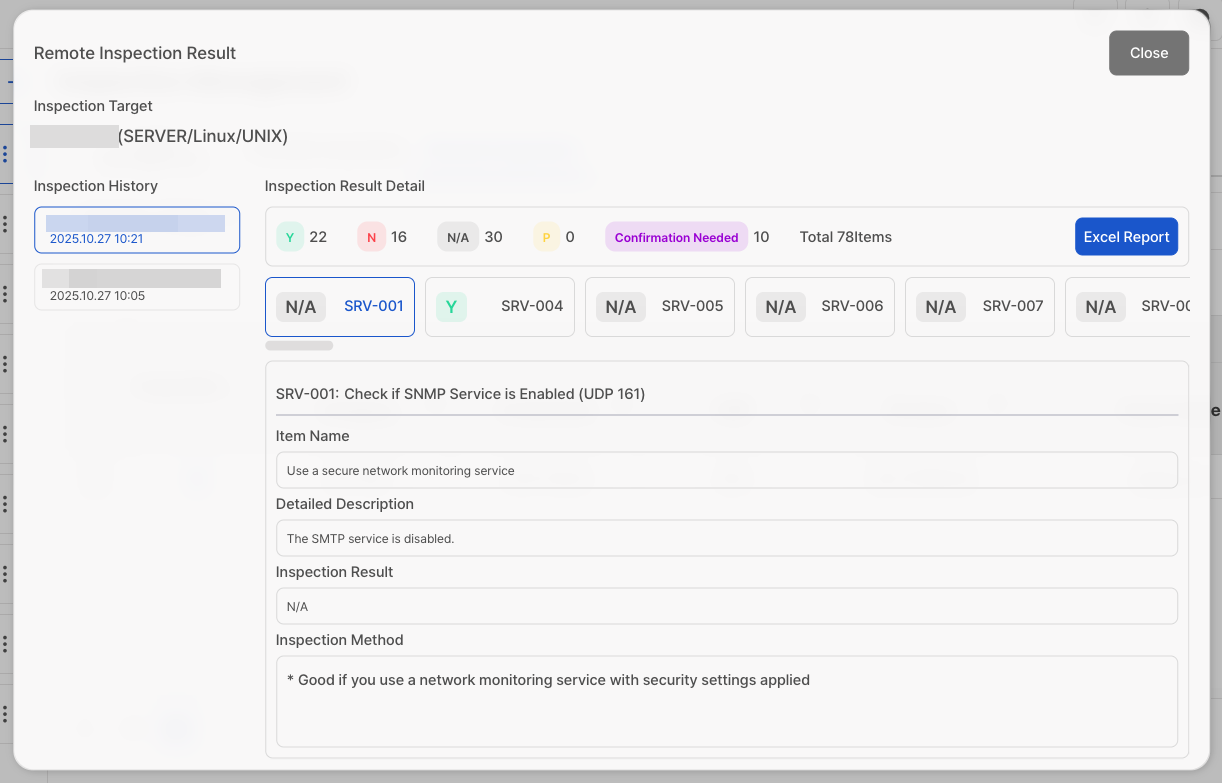Select the 10:21 inspection history entry
The width and height of the screenshot is (1222, 783).
point(137,230)
